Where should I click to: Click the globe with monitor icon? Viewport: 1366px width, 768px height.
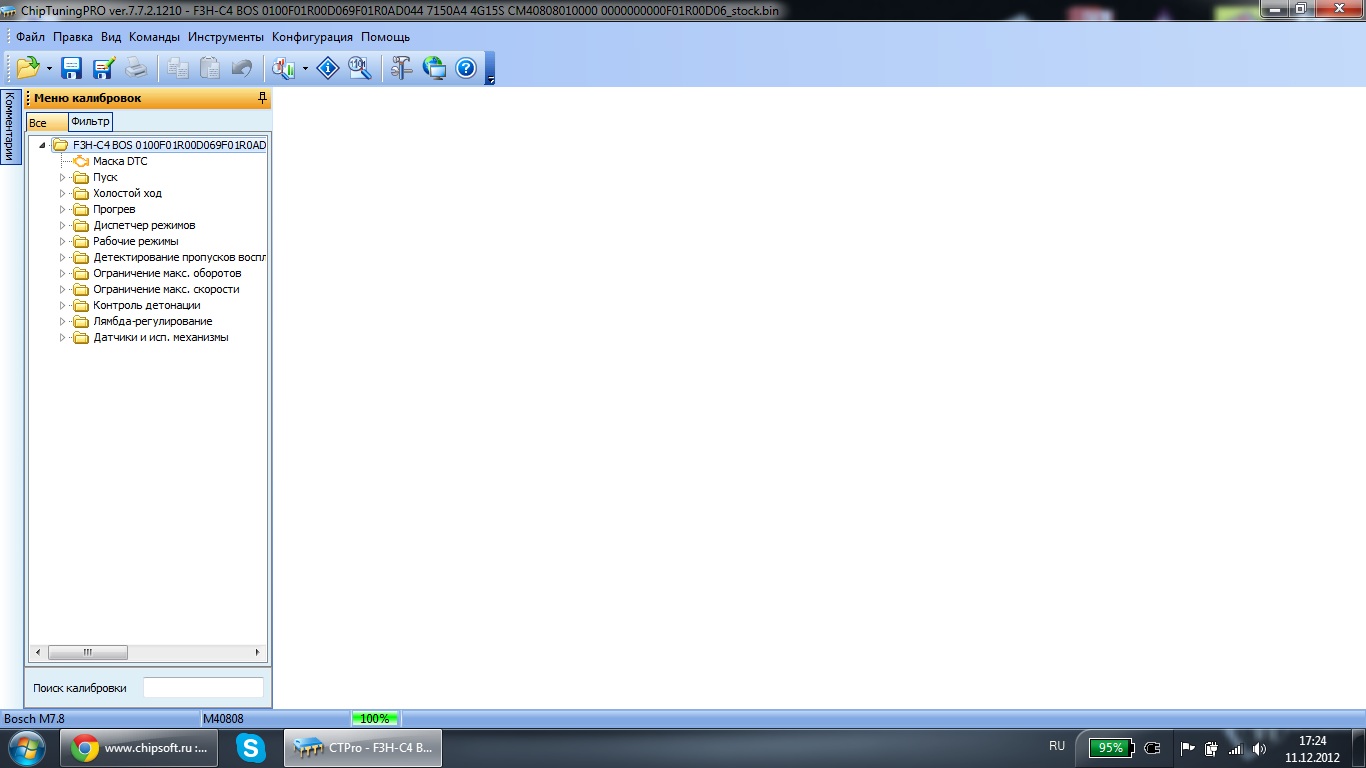point(434,68)
